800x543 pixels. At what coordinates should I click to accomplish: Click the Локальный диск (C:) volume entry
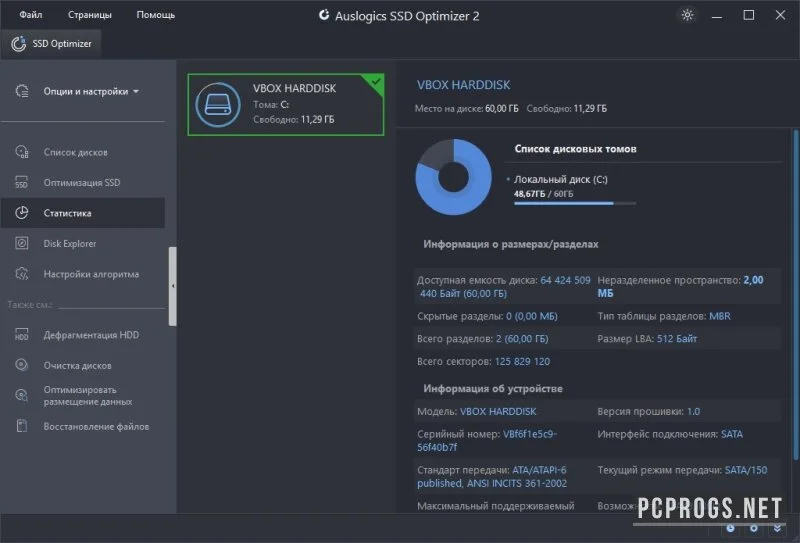click(560, 179)
